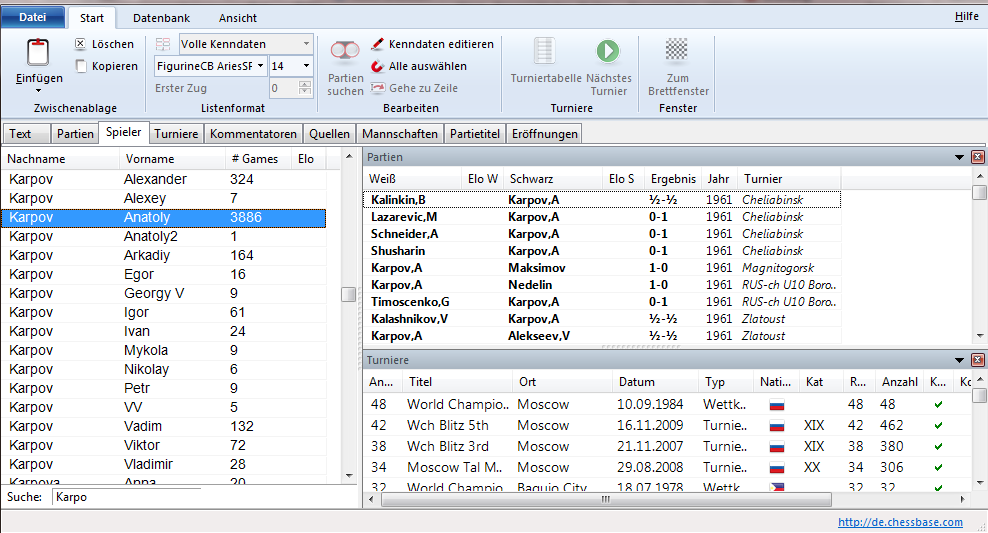
Task: Expand the Einfügen dropdown arrow
Action: [38, 90]
